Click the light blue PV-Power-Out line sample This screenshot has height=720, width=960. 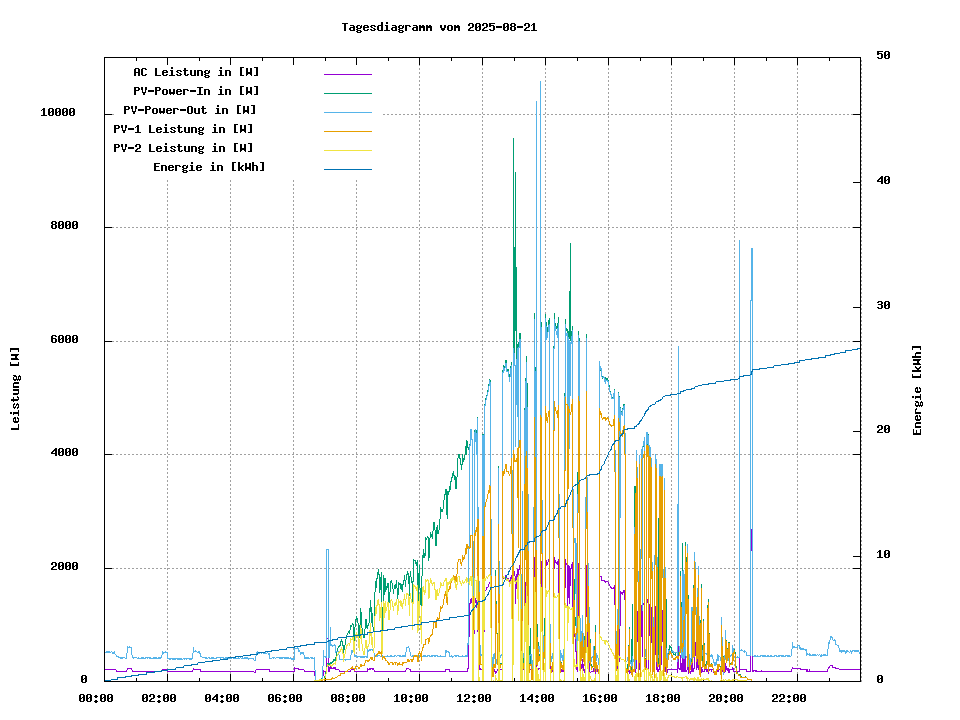pos(347,111)
